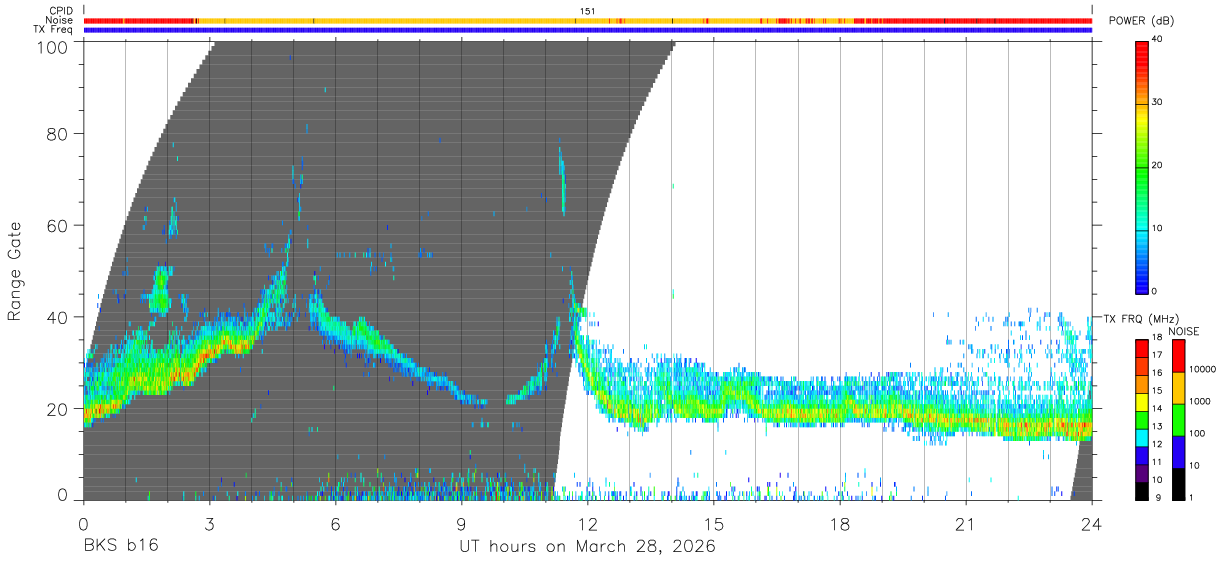Click hour 9 on time axis
This screenshot has width=1228, height=567.
[461, 523]
